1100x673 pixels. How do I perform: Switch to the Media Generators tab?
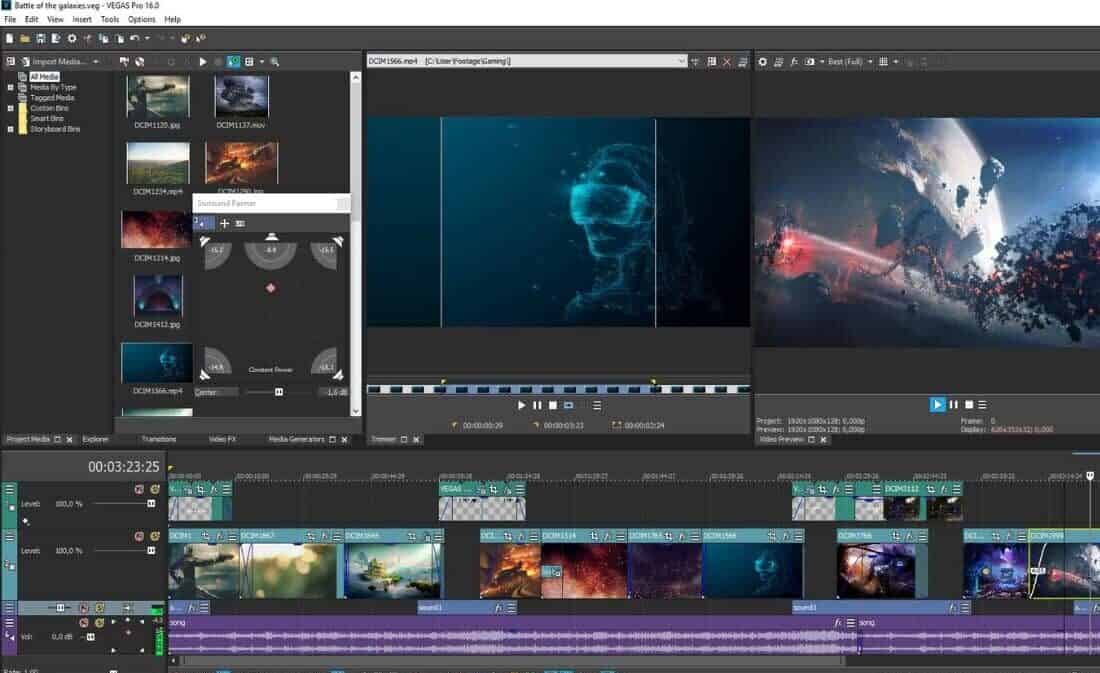(296, 439)
